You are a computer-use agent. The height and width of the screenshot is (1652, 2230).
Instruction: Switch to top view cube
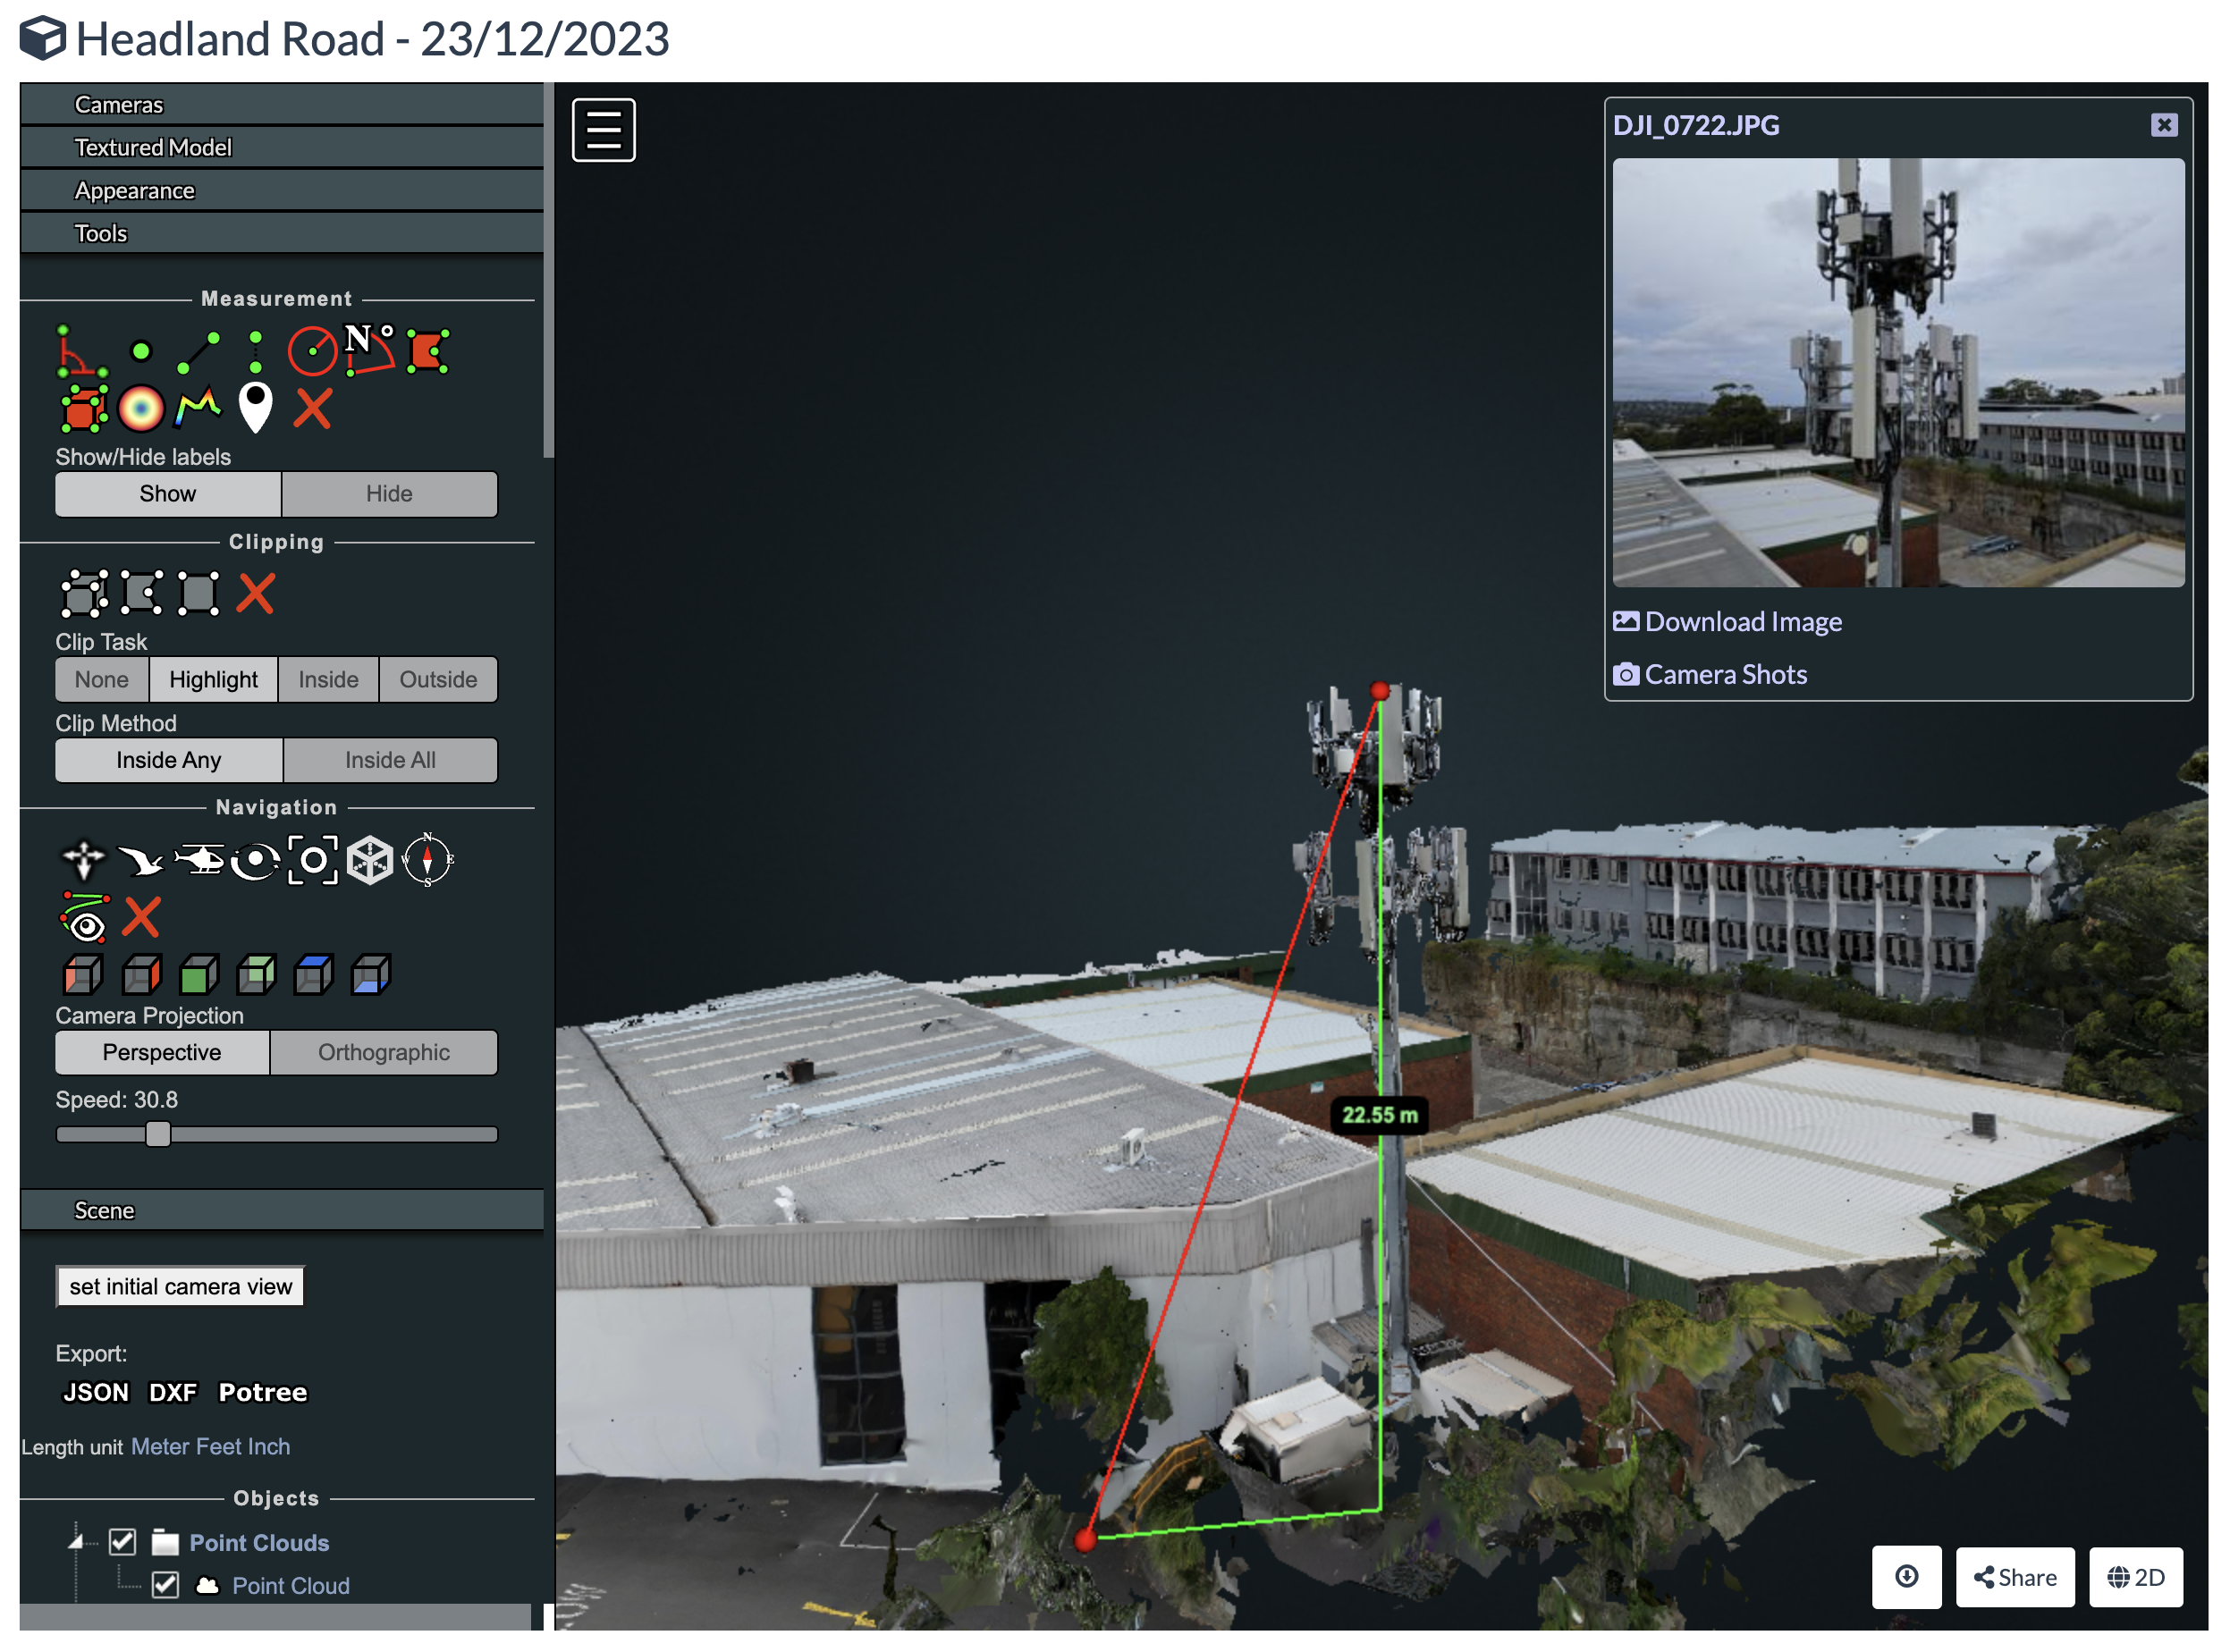click(313, 975)
